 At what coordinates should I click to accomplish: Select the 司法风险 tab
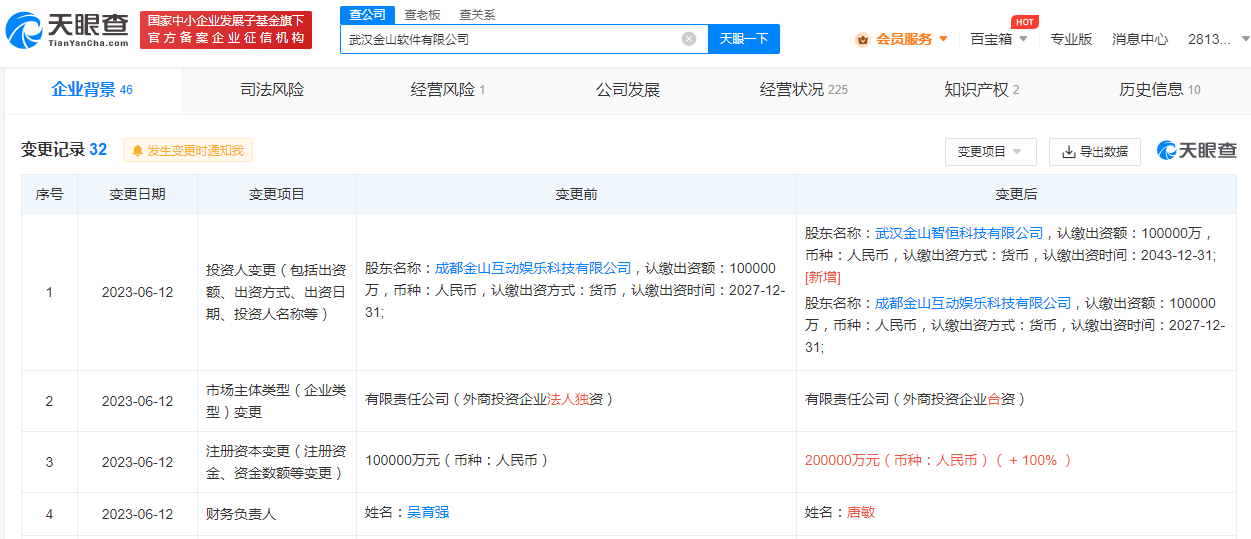click(272, 90)
